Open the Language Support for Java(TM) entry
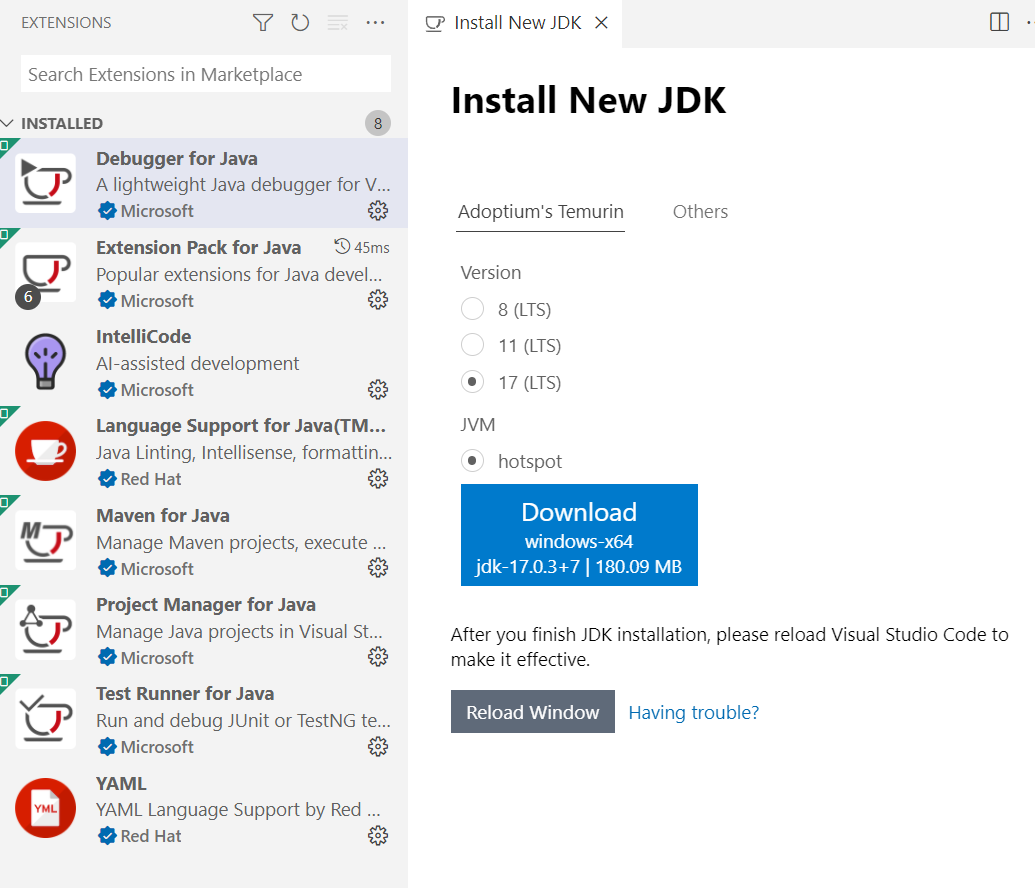This screenshot has height=888, width=1035. click(204, 451)
